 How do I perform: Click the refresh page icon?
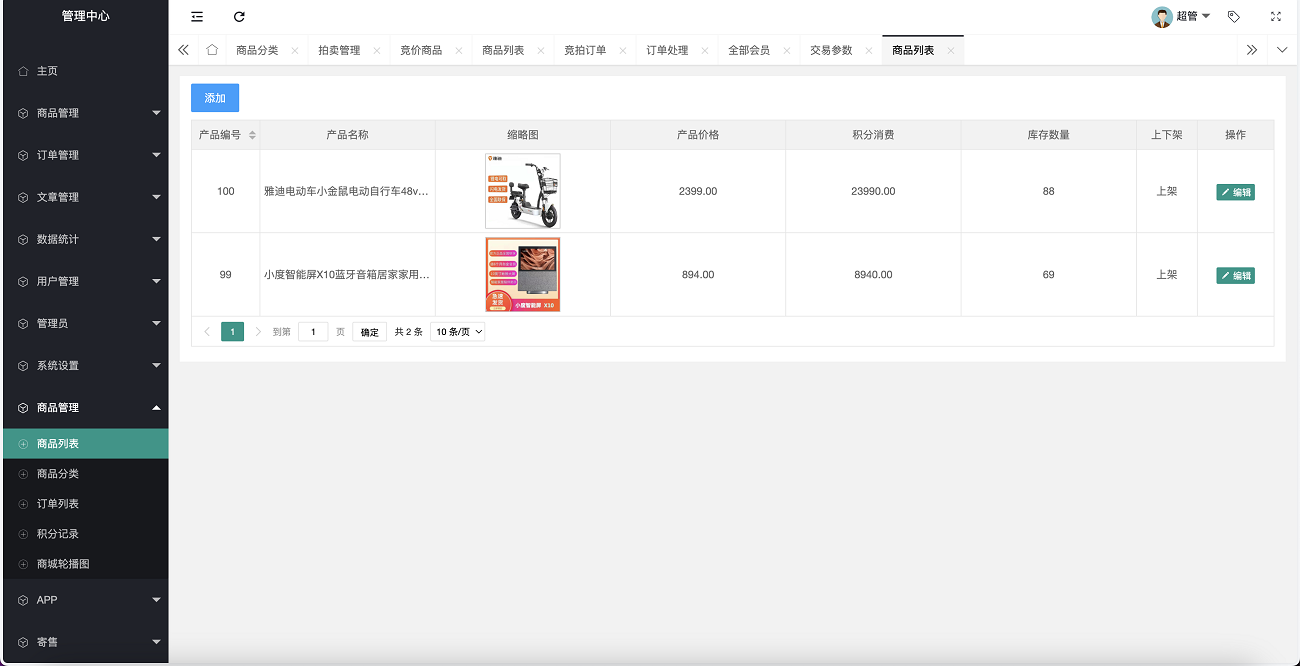click(239, 16)
